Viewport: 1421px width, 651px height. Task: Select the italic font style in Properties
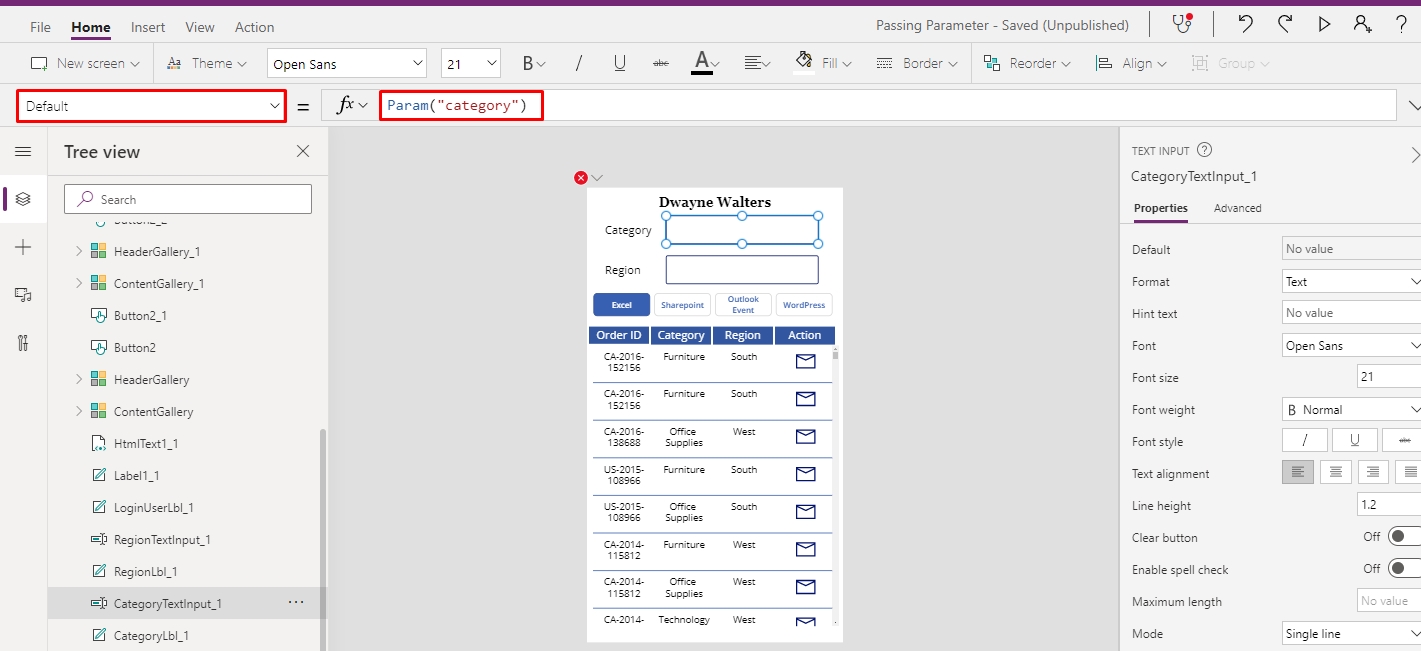[x=1305, y=441]
